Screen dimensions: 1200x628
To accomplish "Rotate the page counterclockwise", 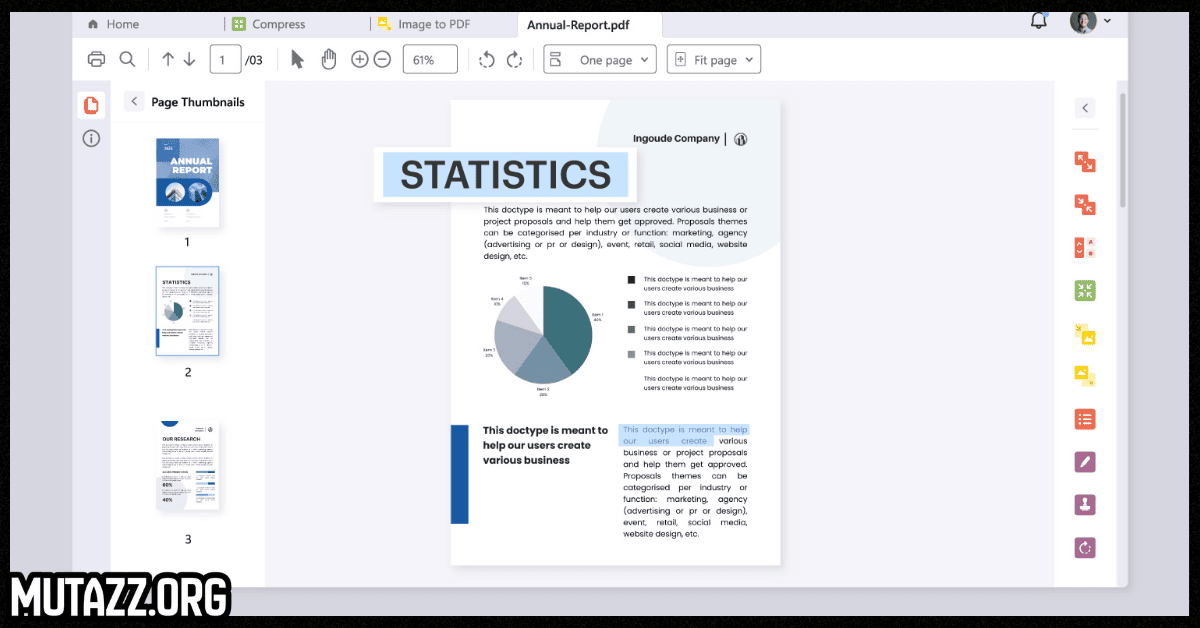I will click(487, 60).
